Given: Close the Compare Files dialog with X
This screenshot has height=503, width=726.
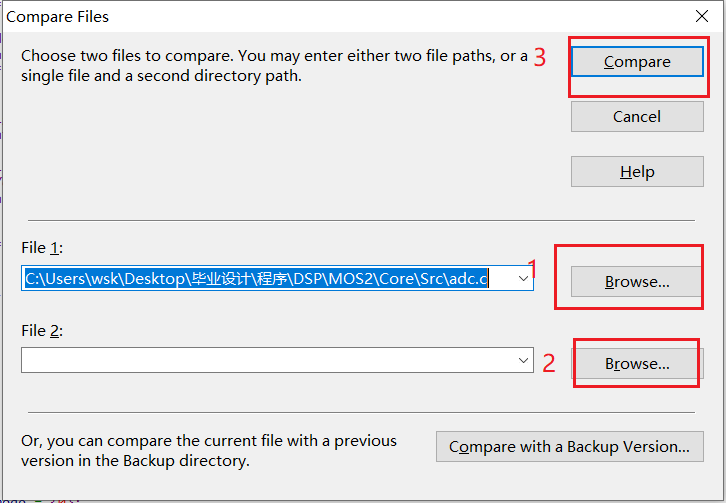Looking at the screenshot, I should pos(702,16).
